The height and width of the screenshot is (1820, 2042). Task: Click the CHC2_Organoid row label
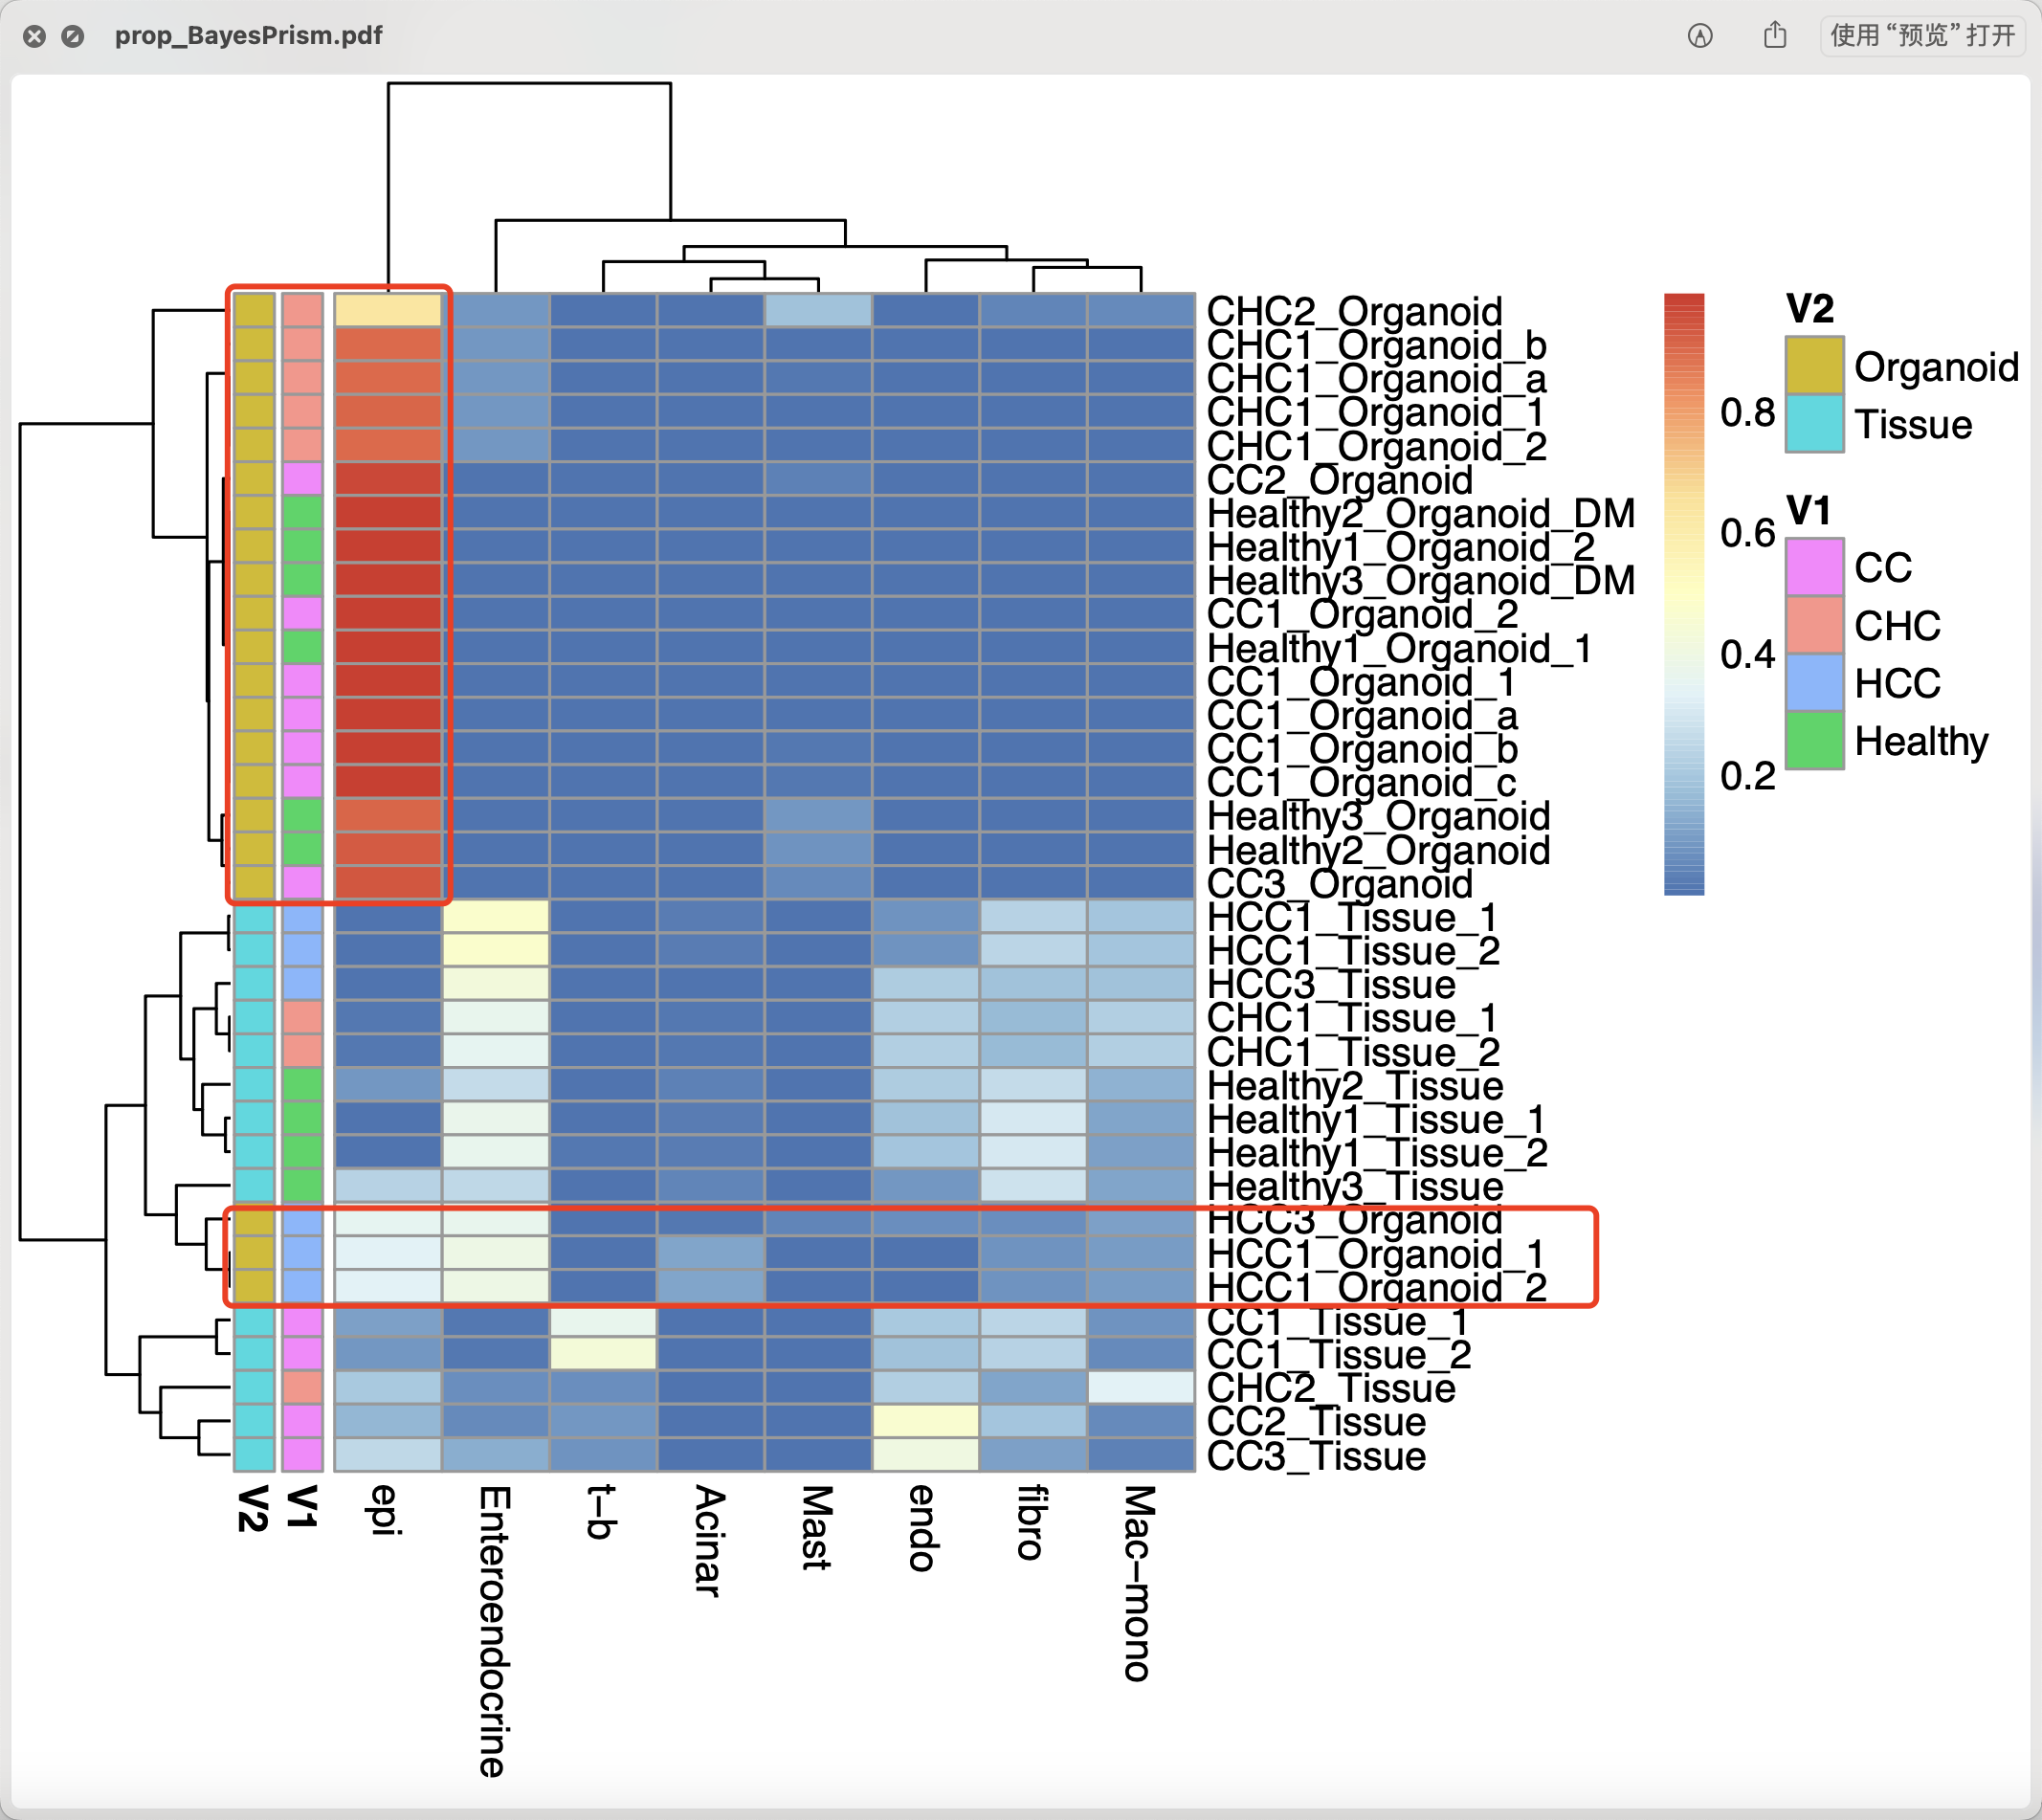pos(1354,311)
